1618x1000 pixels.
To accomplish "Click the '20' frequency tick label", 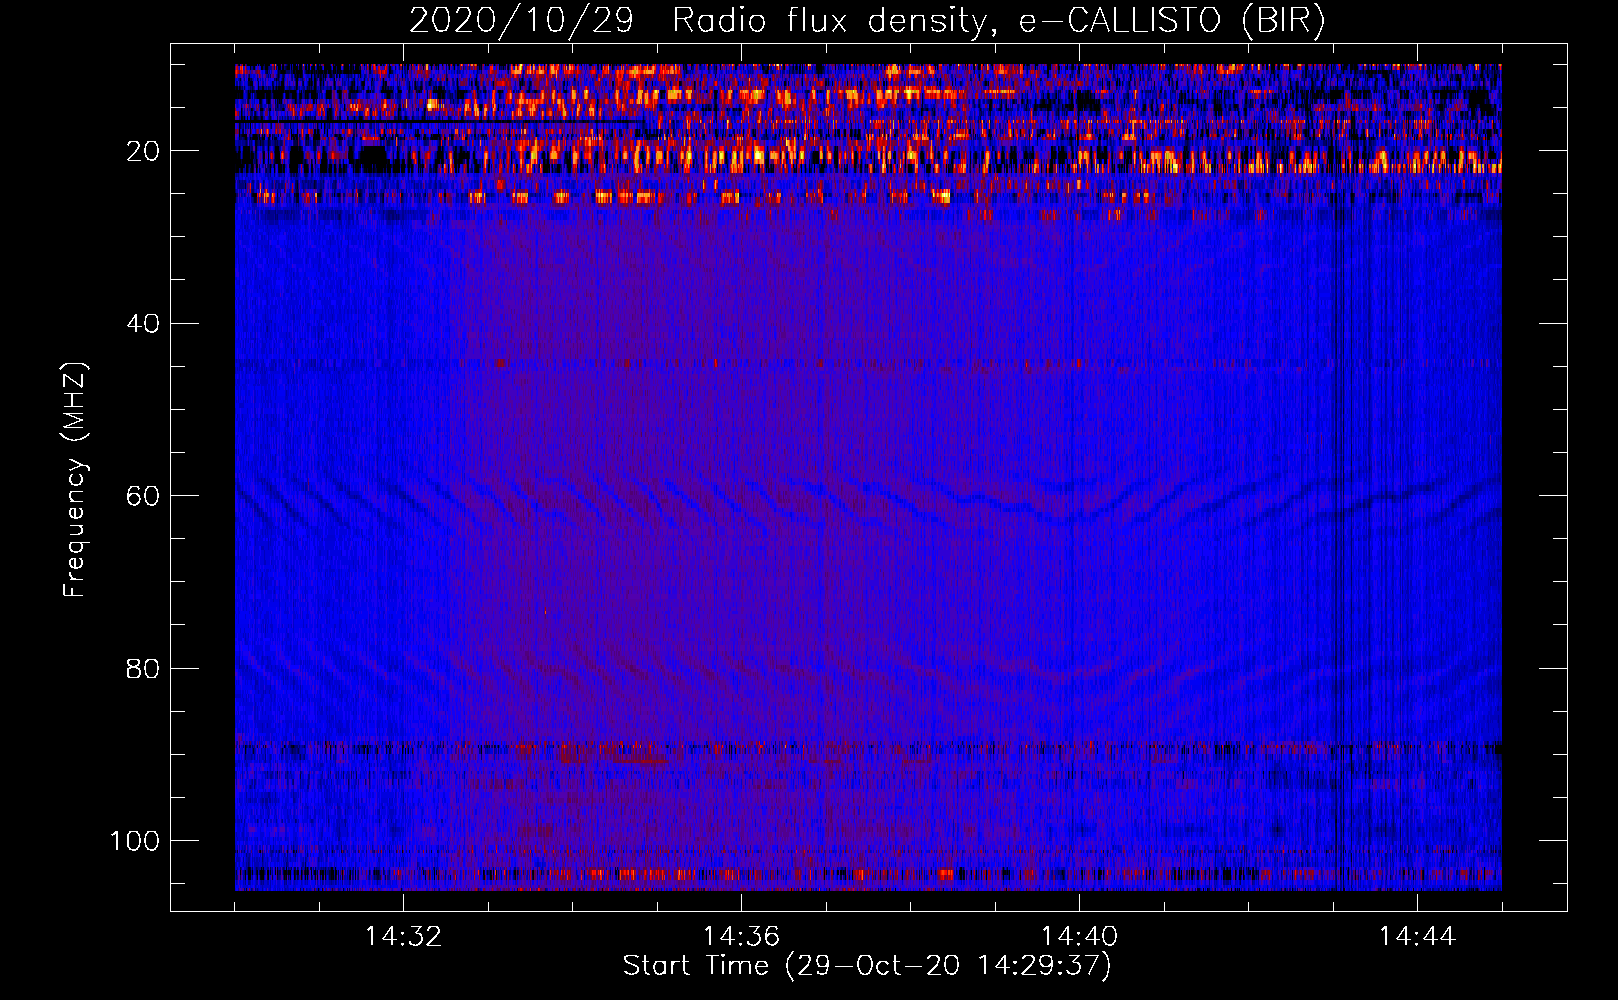I will tap(143, 151).
